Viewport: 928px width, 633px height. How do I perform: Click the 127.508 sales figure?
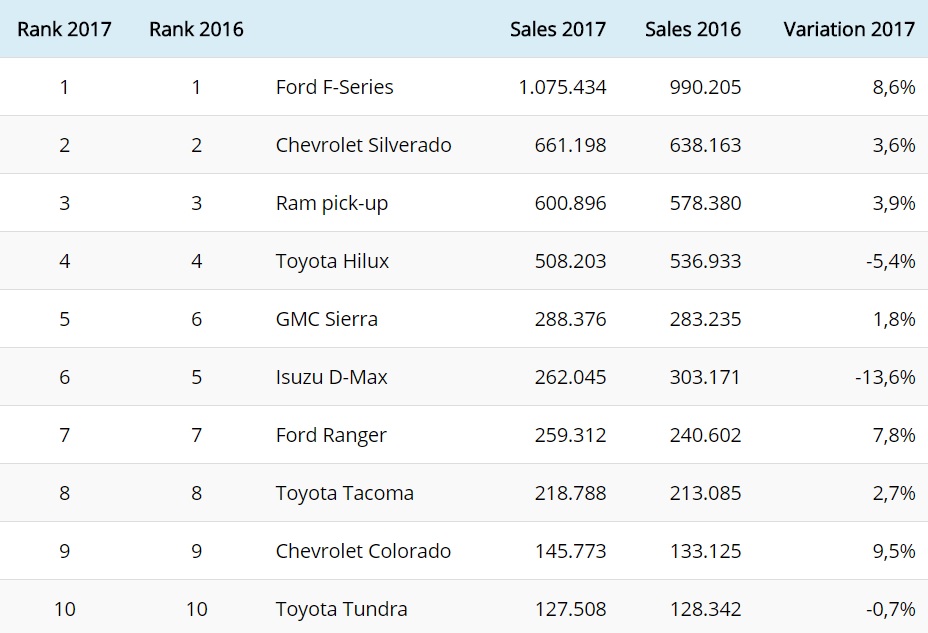(568, 609)
